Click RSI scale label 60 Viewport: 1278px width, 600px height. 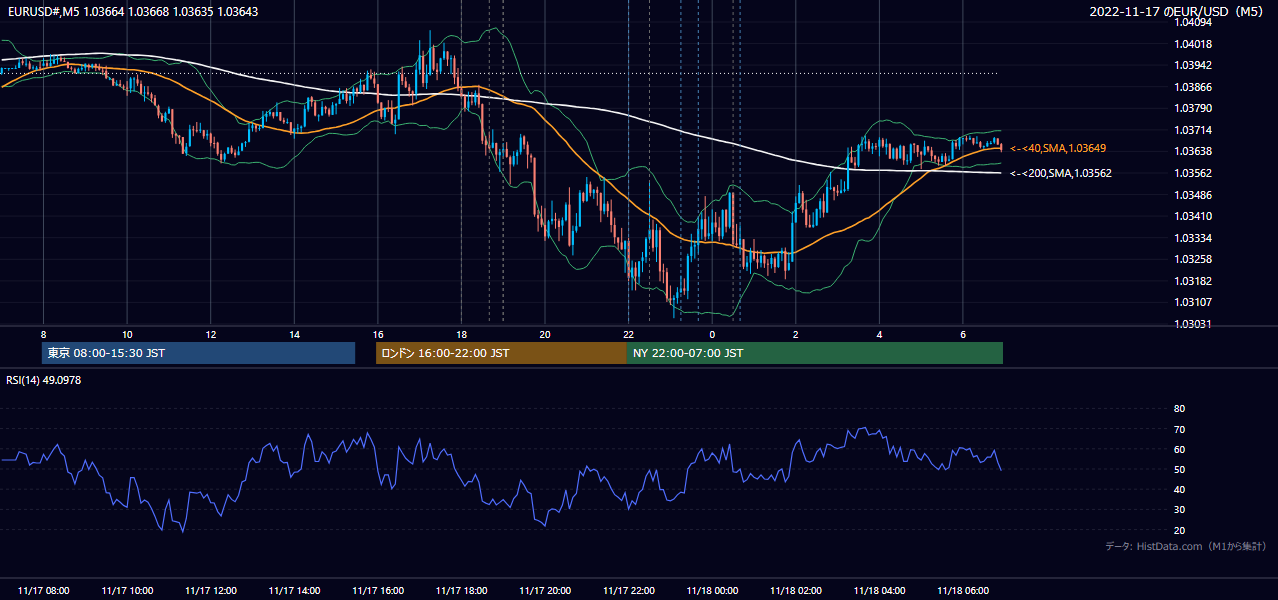coord(1179,449)
